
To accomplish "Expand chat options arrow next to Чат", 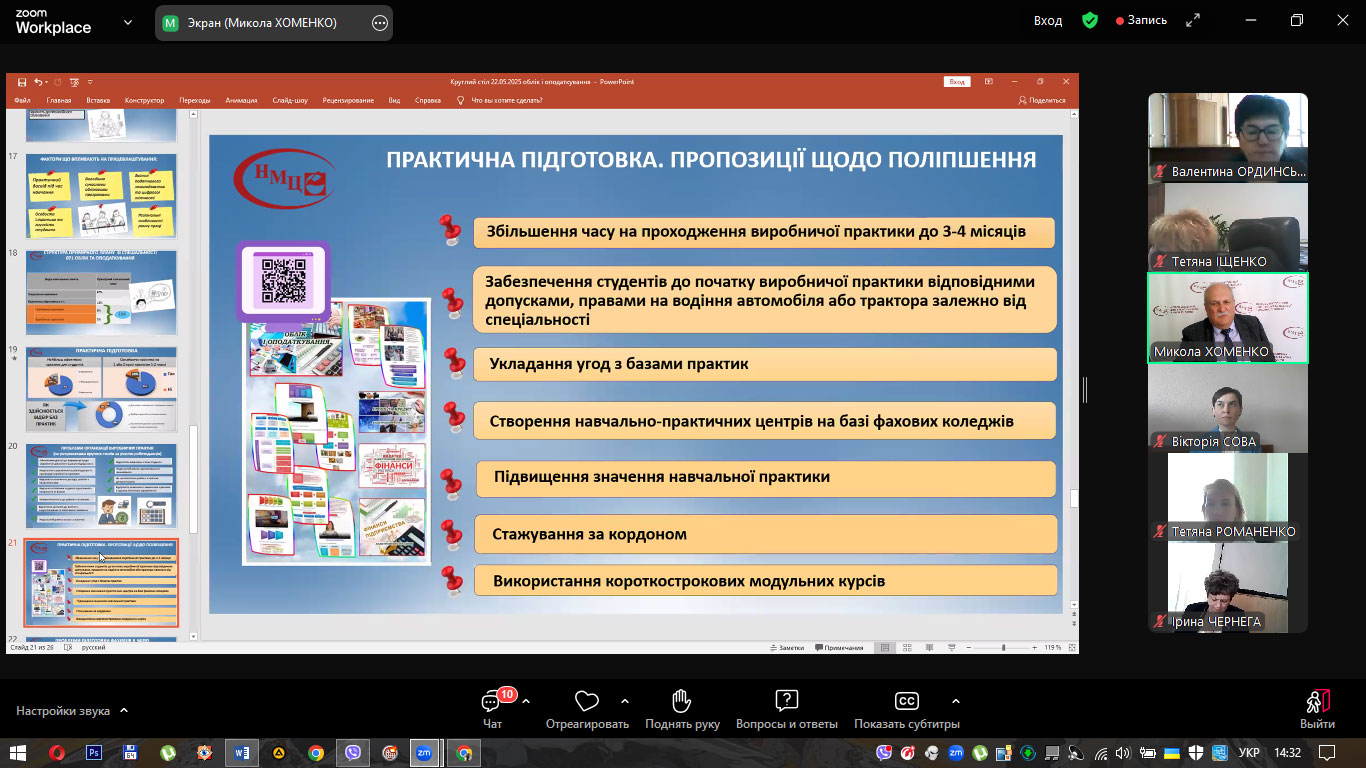I will (526, 701).
